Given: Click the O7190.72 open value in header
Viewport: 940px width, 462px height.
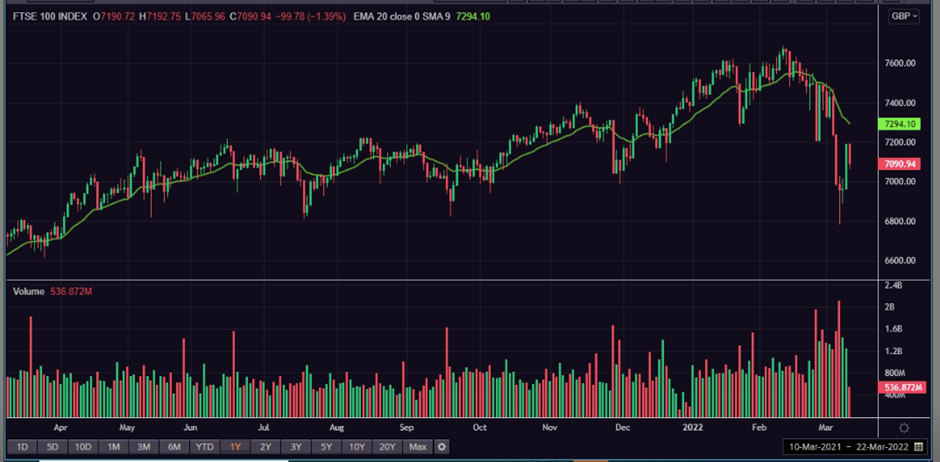Looking at the screenshot, I should coord(114,17).
